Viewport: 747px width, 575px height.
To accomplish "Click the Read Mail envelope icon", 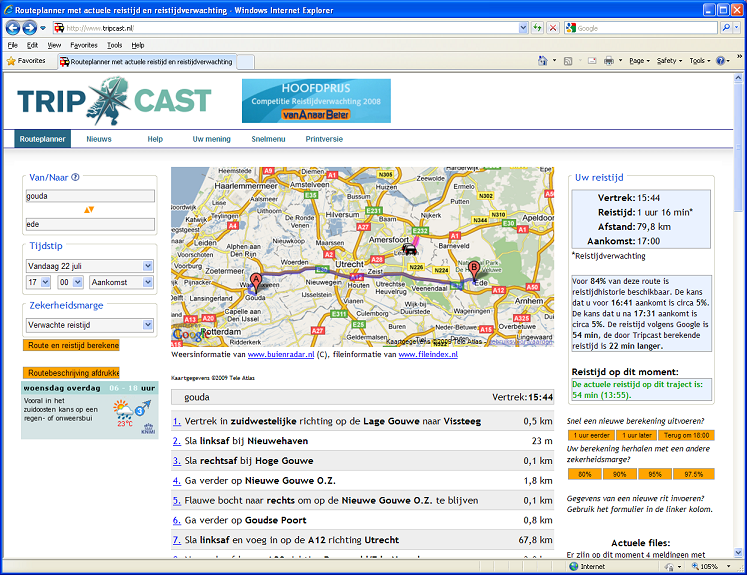I will (x=592, y=61).
